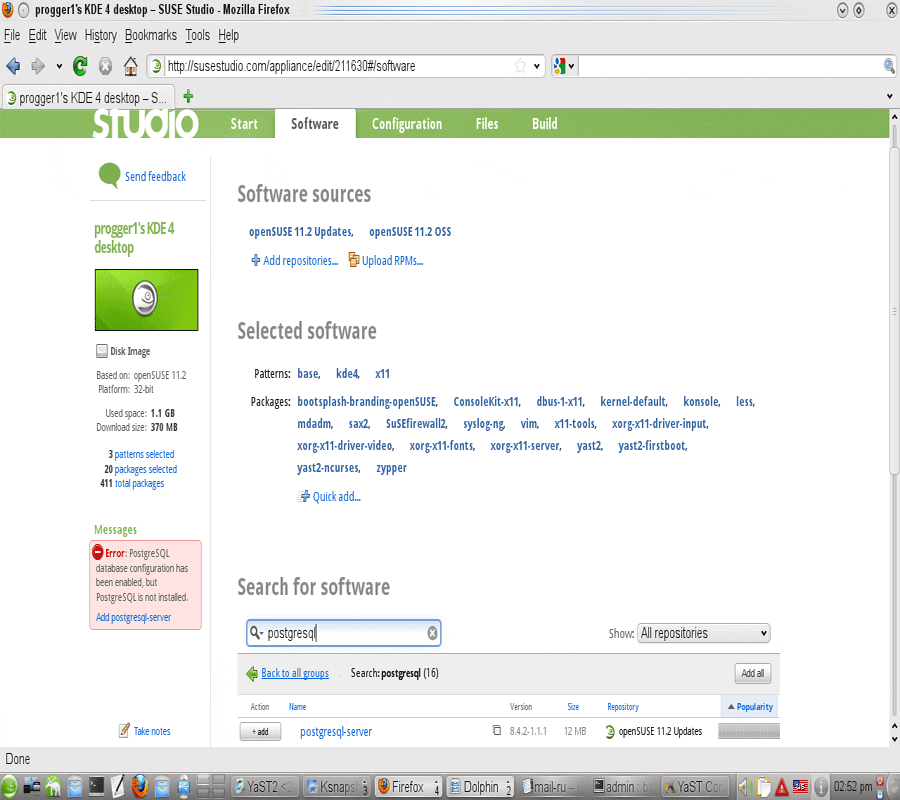Reload the page with green refresh icon
The height and width of the screenshot is (800, 900).
point(80,67)
